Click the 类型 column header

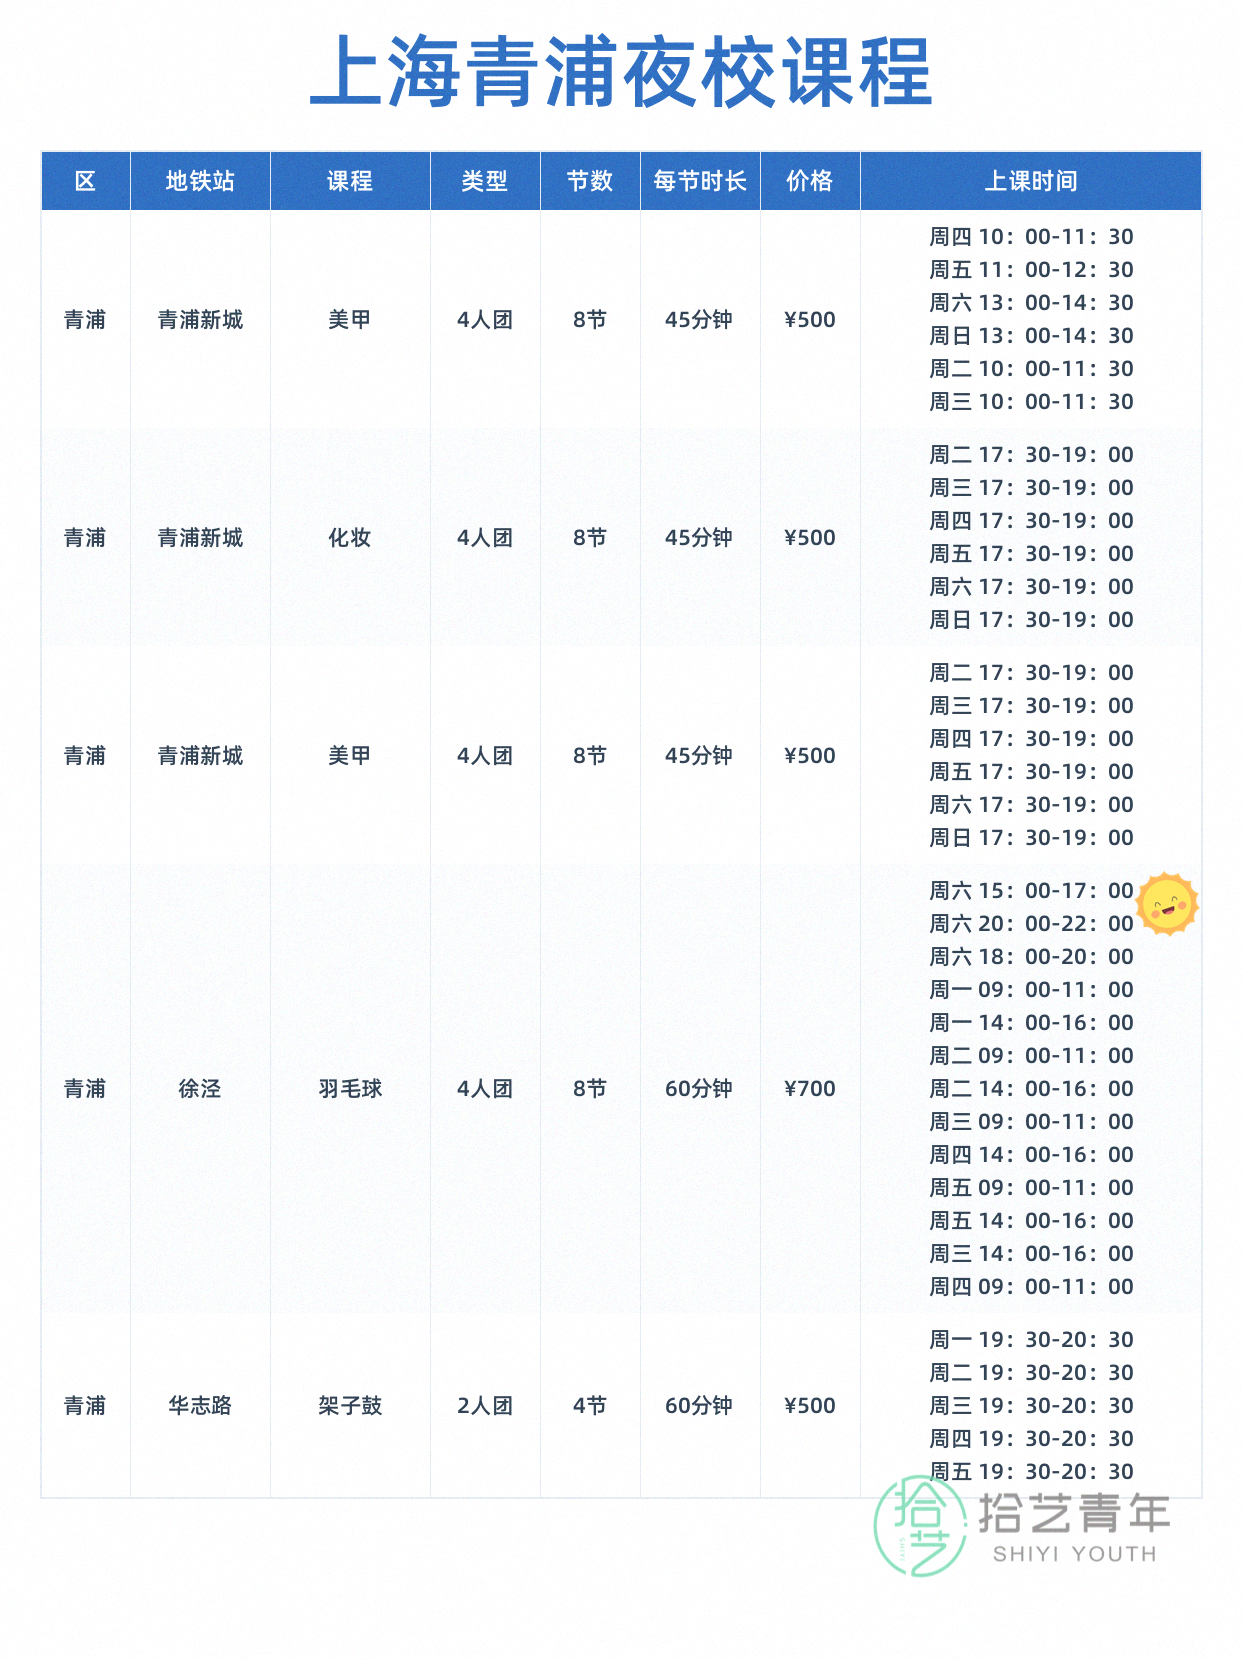pos(485,181)
